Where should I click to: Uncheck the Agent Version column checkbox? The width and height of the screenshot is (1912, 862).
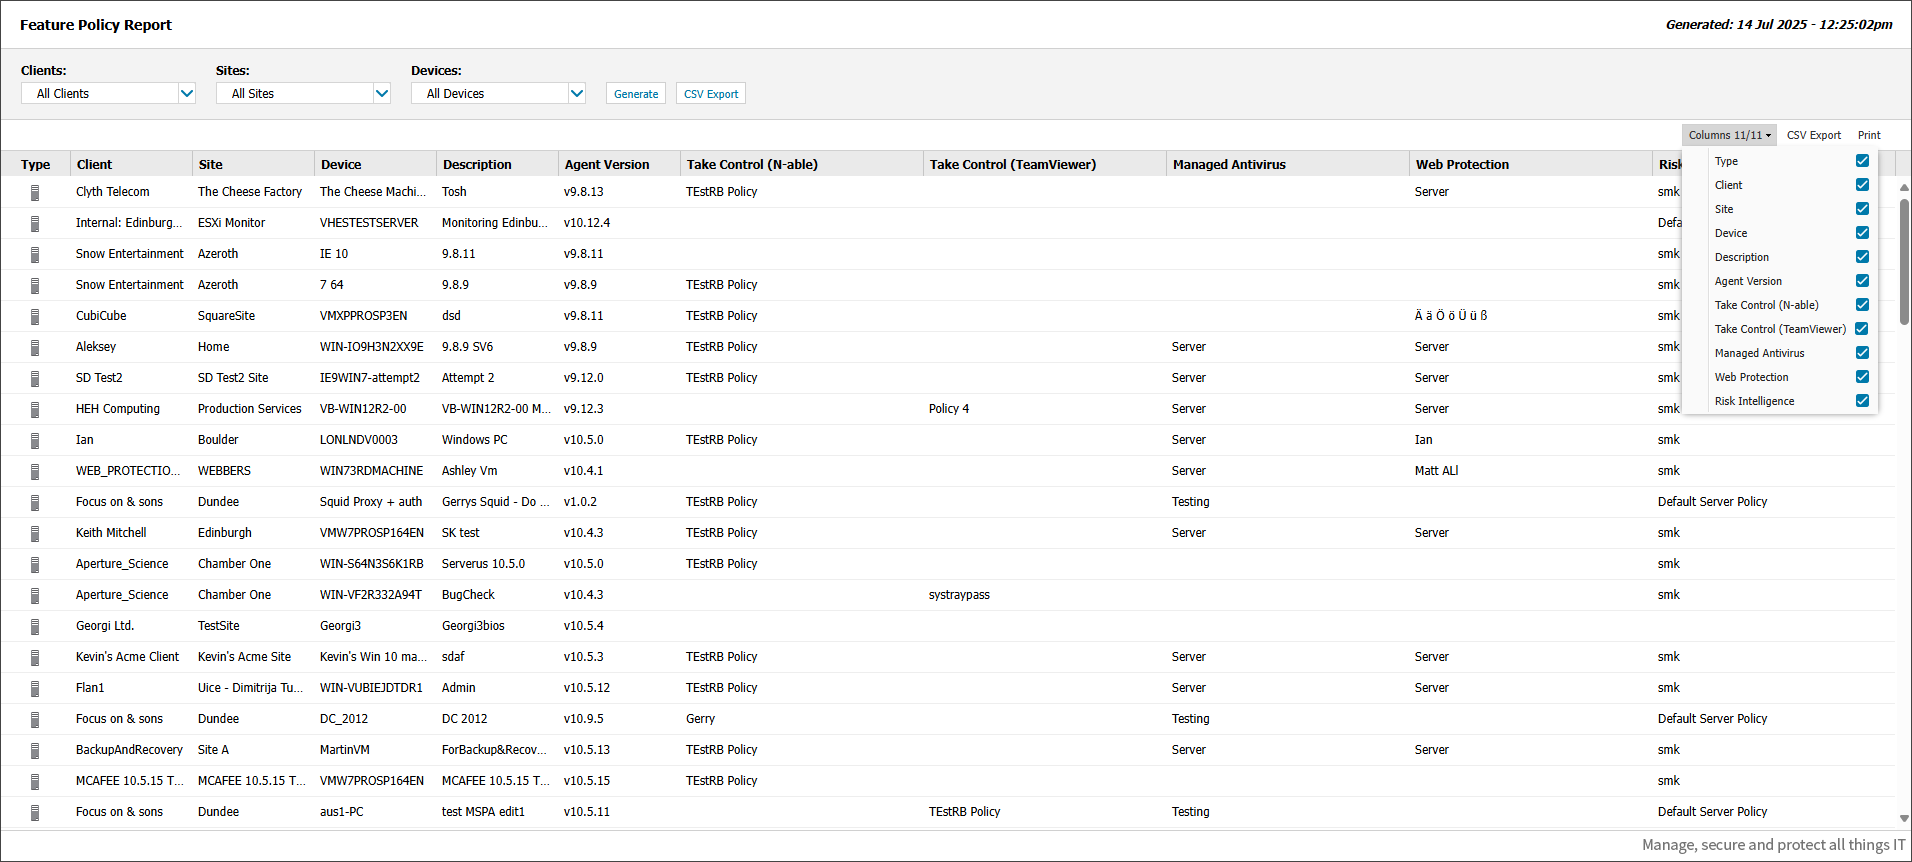coord(1862,281)
